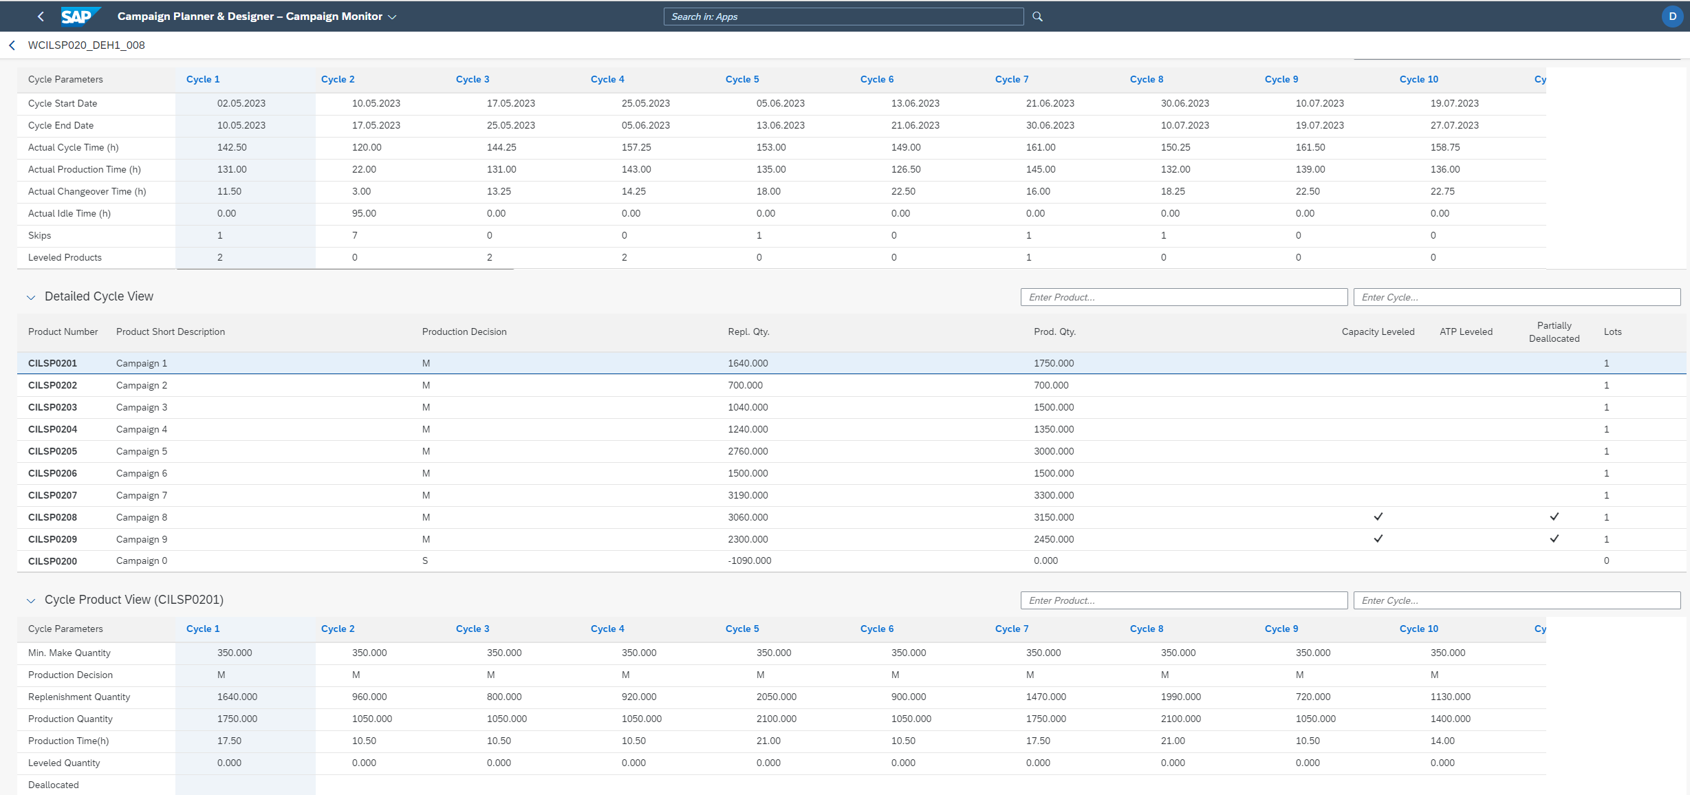Select product CILSP0205
The height and width of the screenshot is (795, 1690).
(52, 451)
